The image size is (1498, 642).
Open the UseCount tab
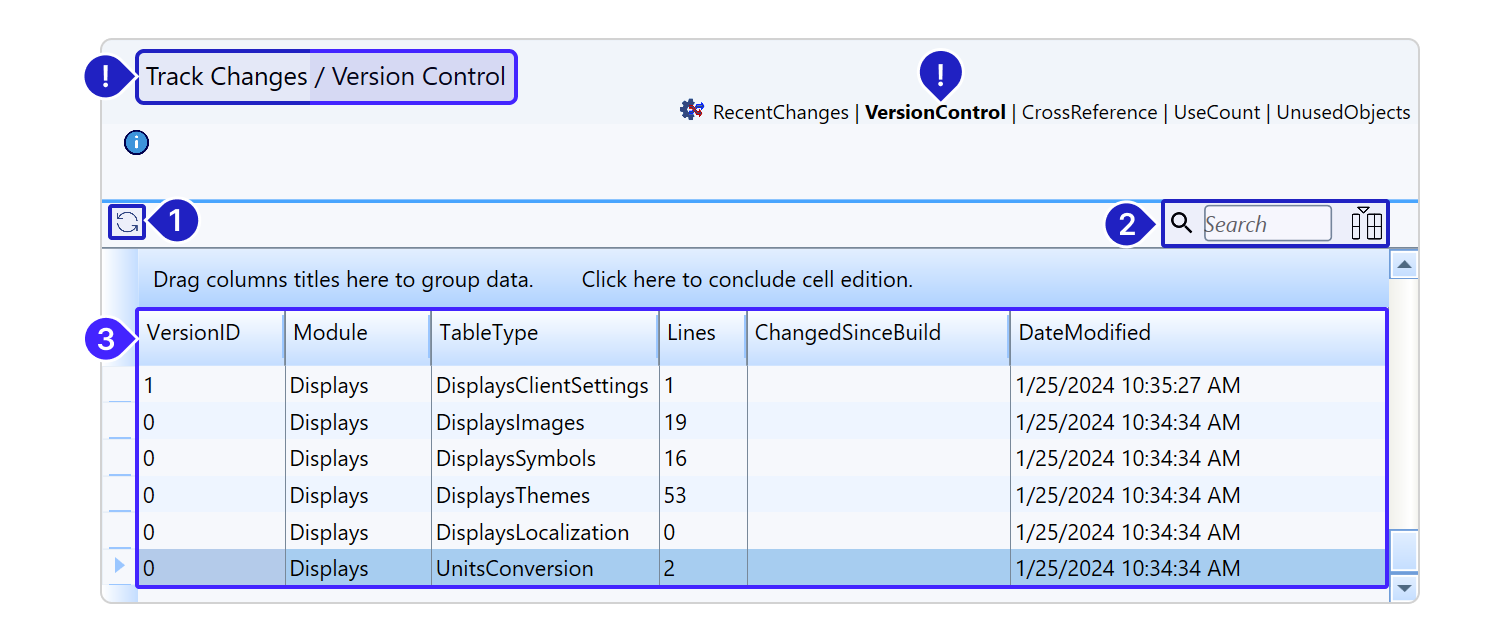point(1218,113)
